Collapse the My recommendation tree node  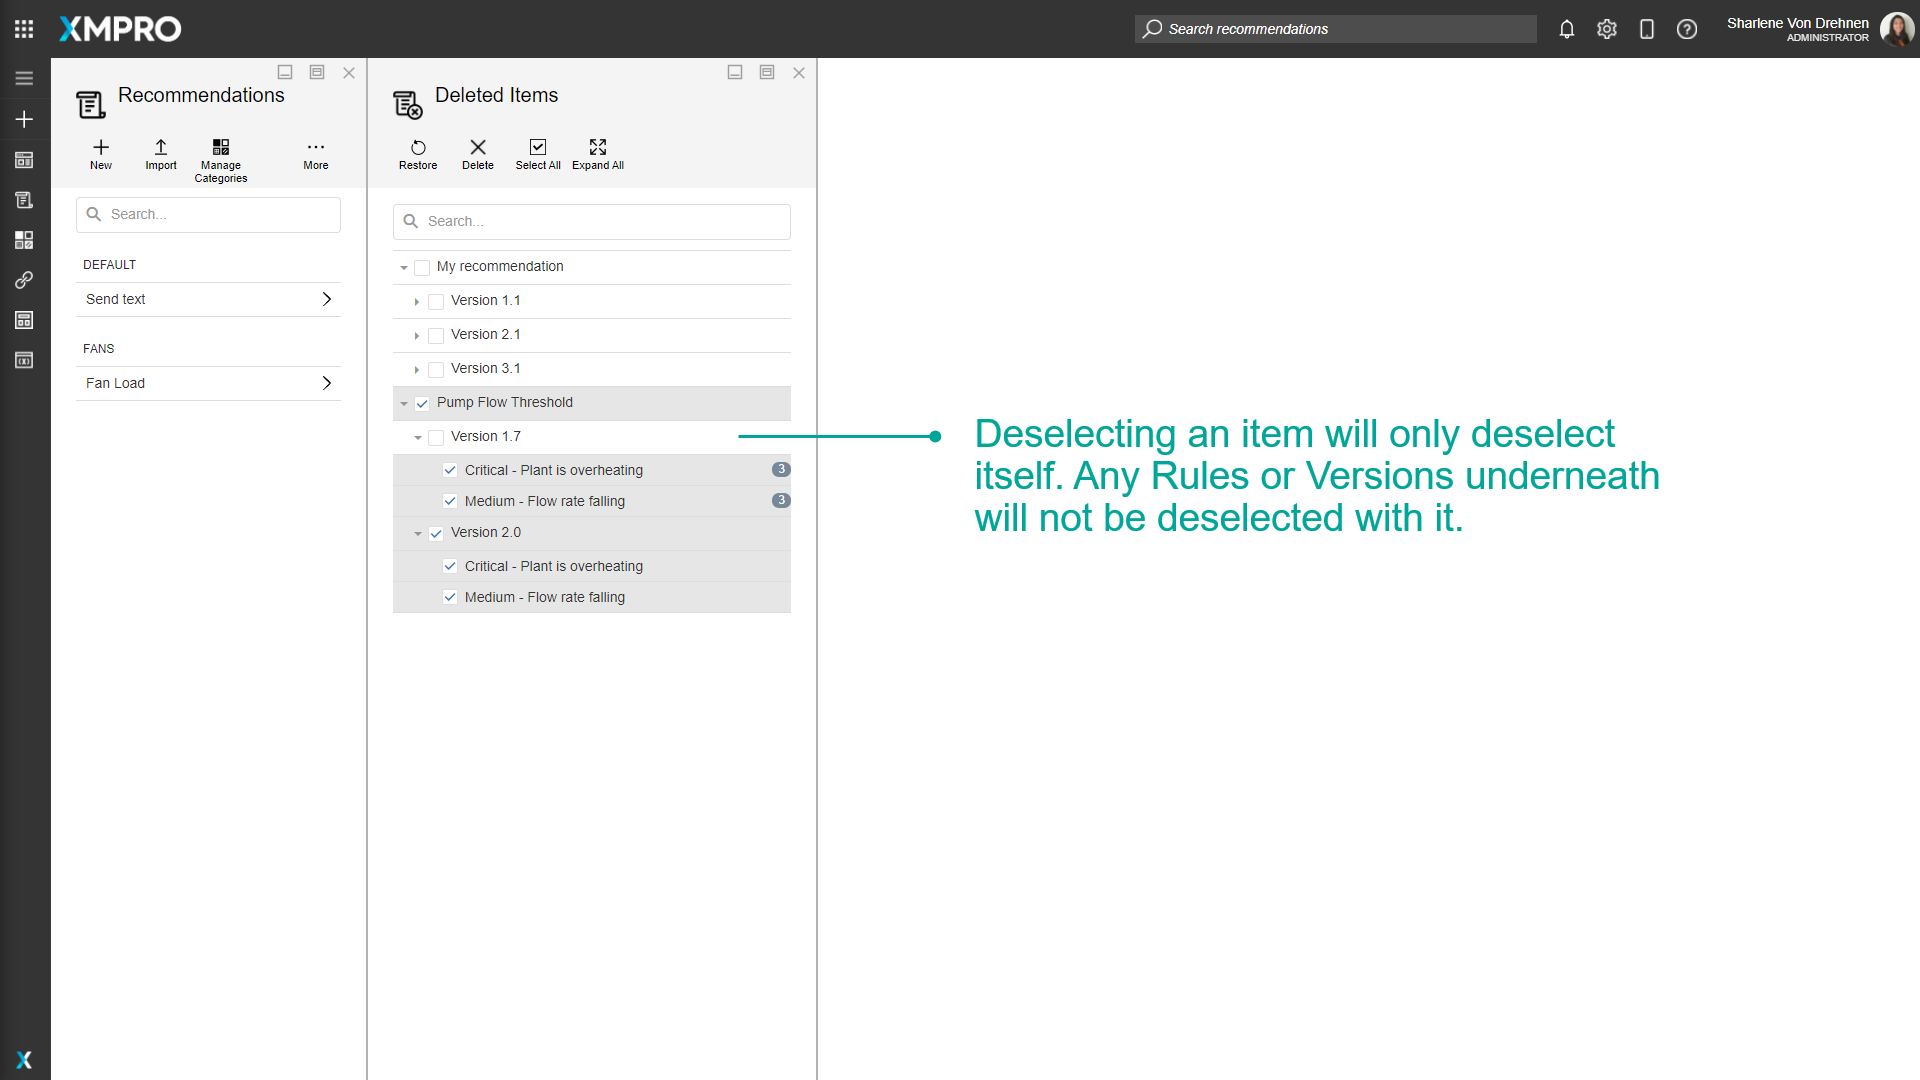click(x=403, y=267)
